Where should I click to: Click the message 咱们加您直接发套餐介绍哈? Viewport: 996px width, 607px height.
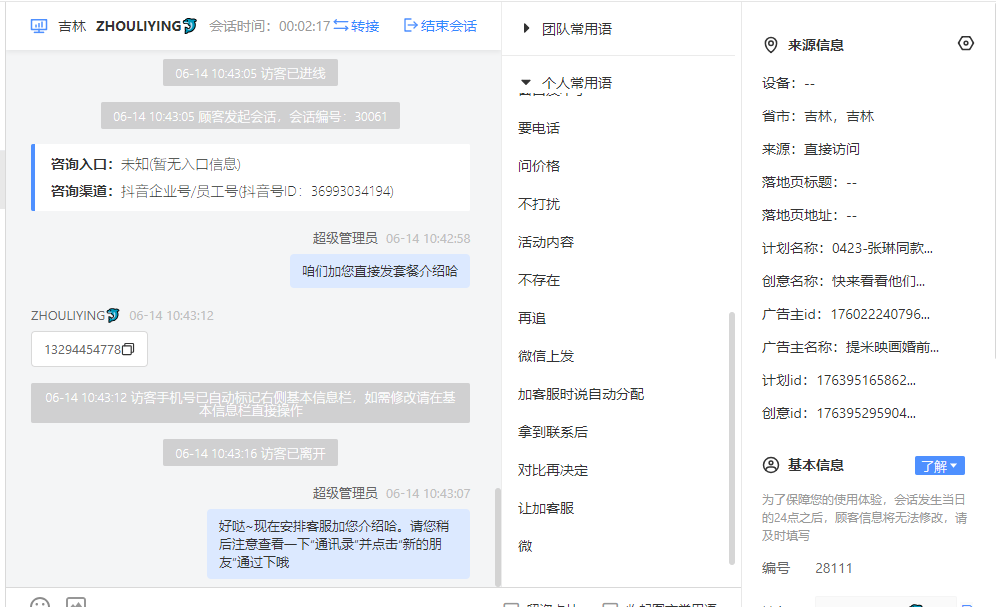pyautogui.click(x=380, y=271)
